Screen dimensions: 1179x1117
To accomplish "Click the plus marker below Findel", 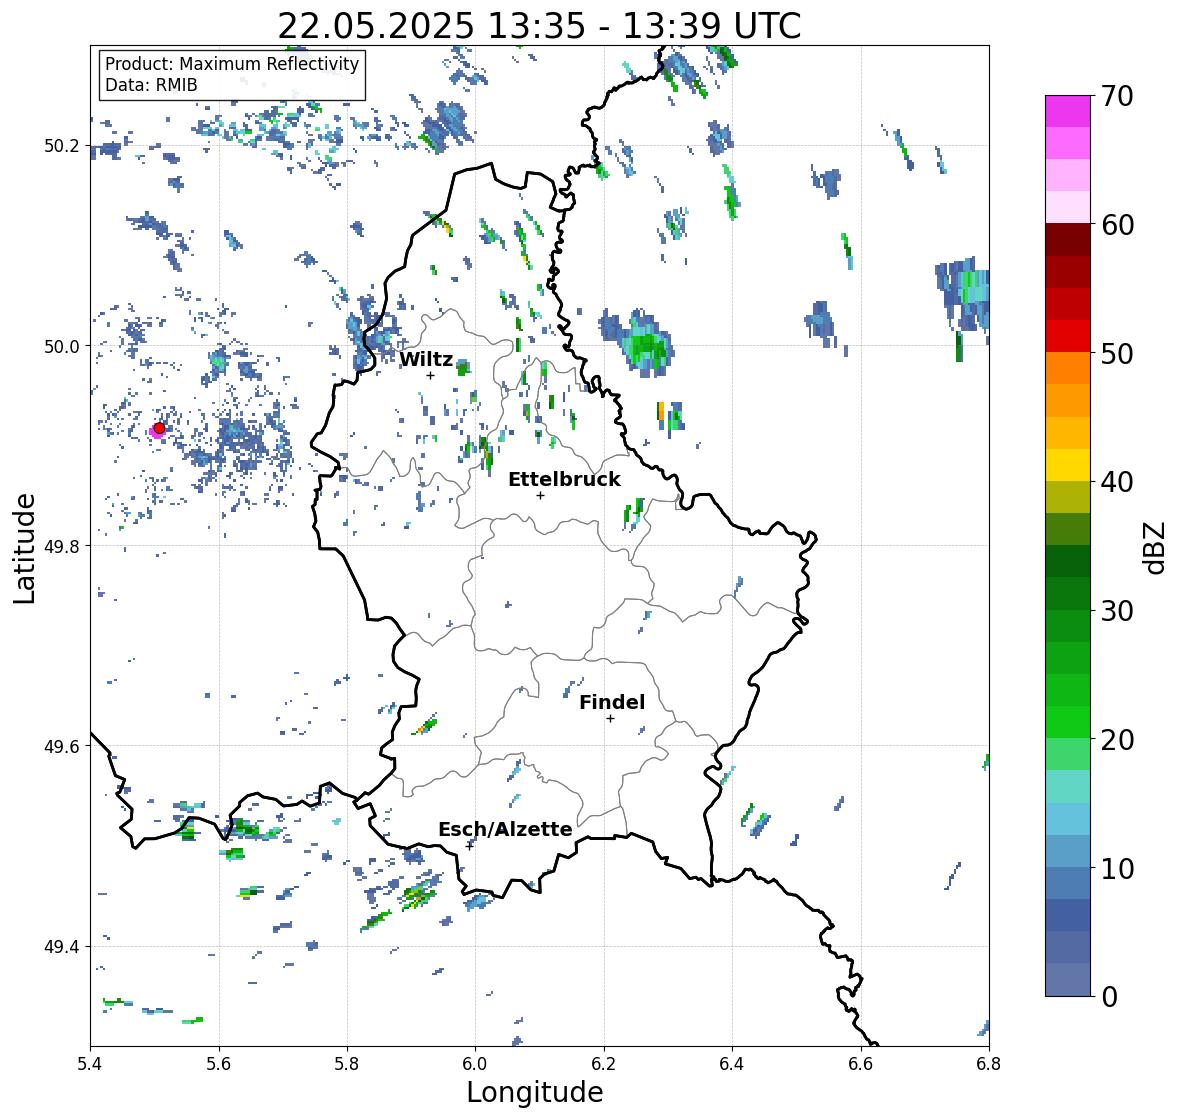I will tap(610, 719).
